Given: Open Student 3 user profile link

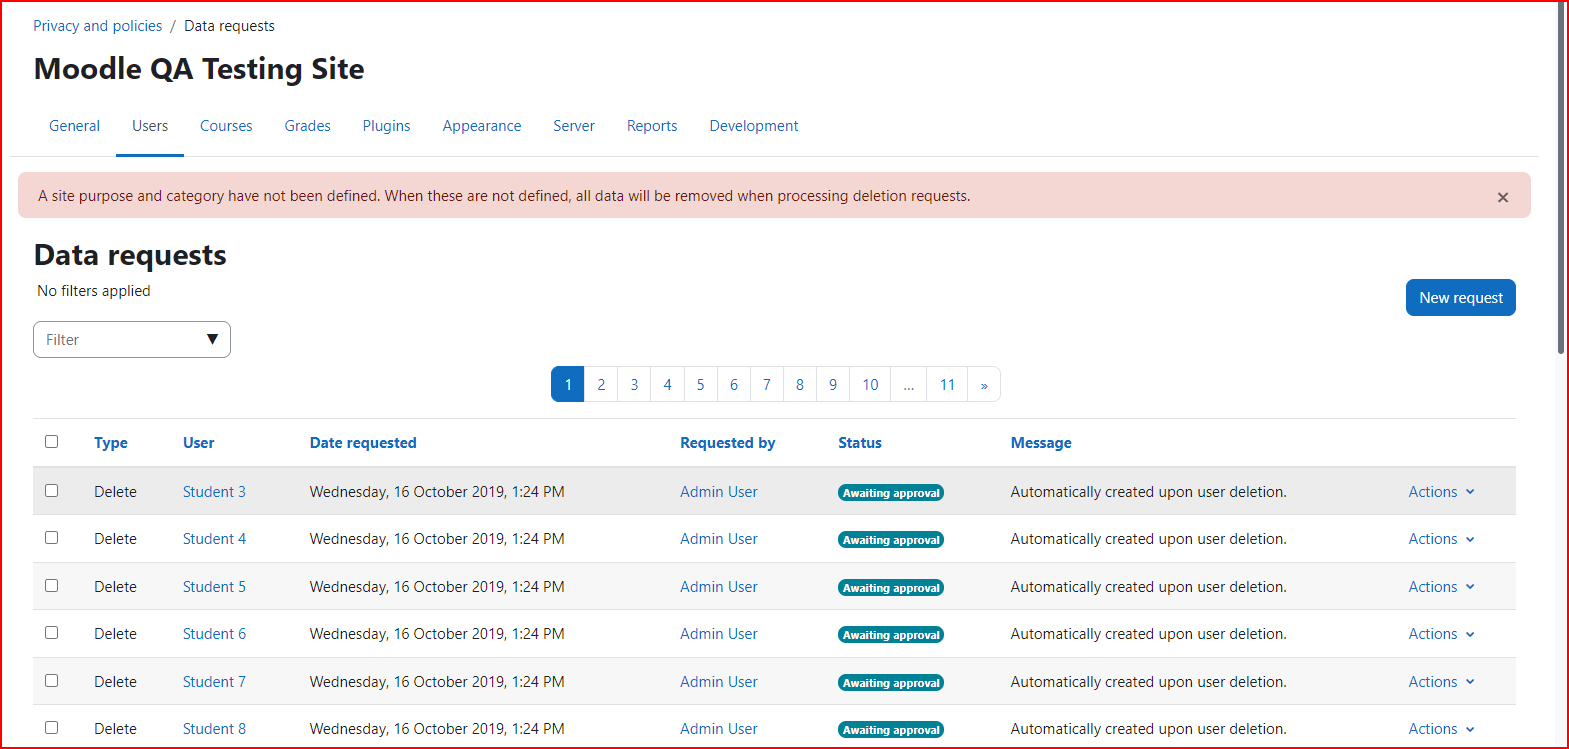Looking at the screenshot, I should (214, 492).
